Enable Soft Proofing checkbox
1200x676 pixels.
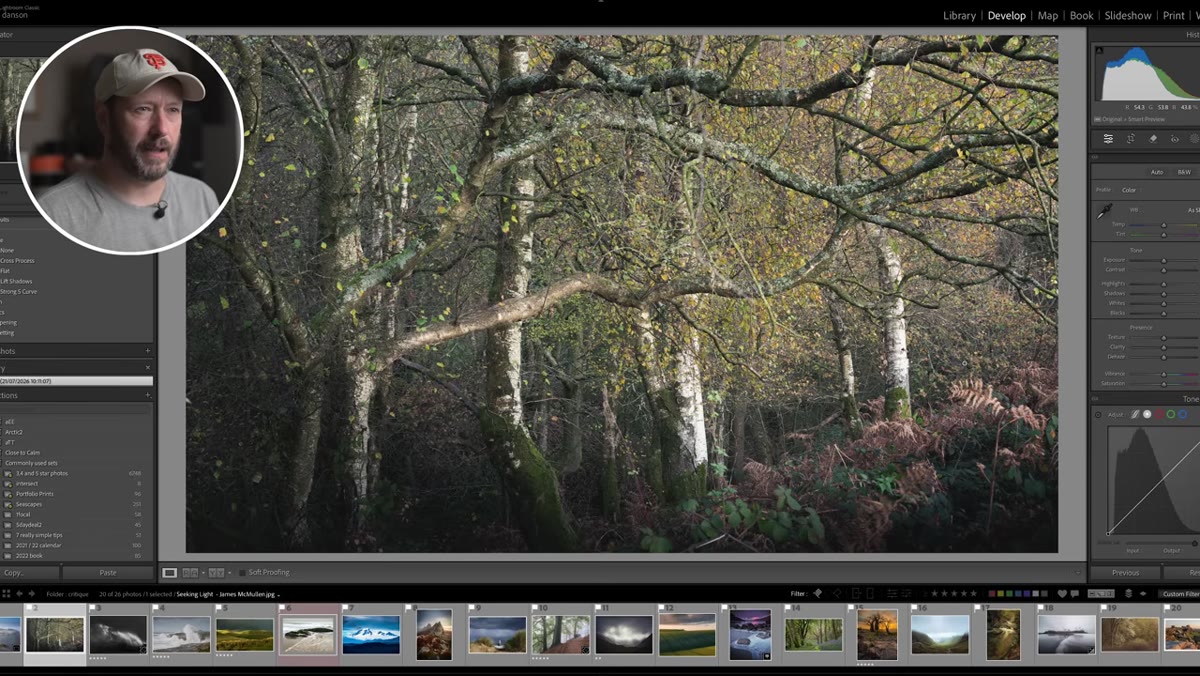click(242, 573)
